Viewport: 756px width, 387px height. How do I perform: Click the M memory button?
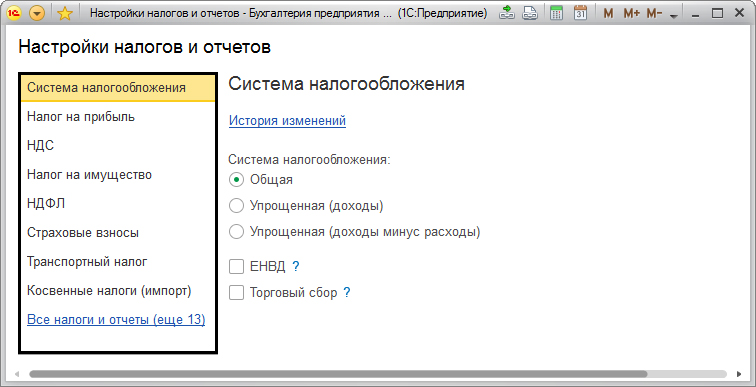(x=608, y=13)
